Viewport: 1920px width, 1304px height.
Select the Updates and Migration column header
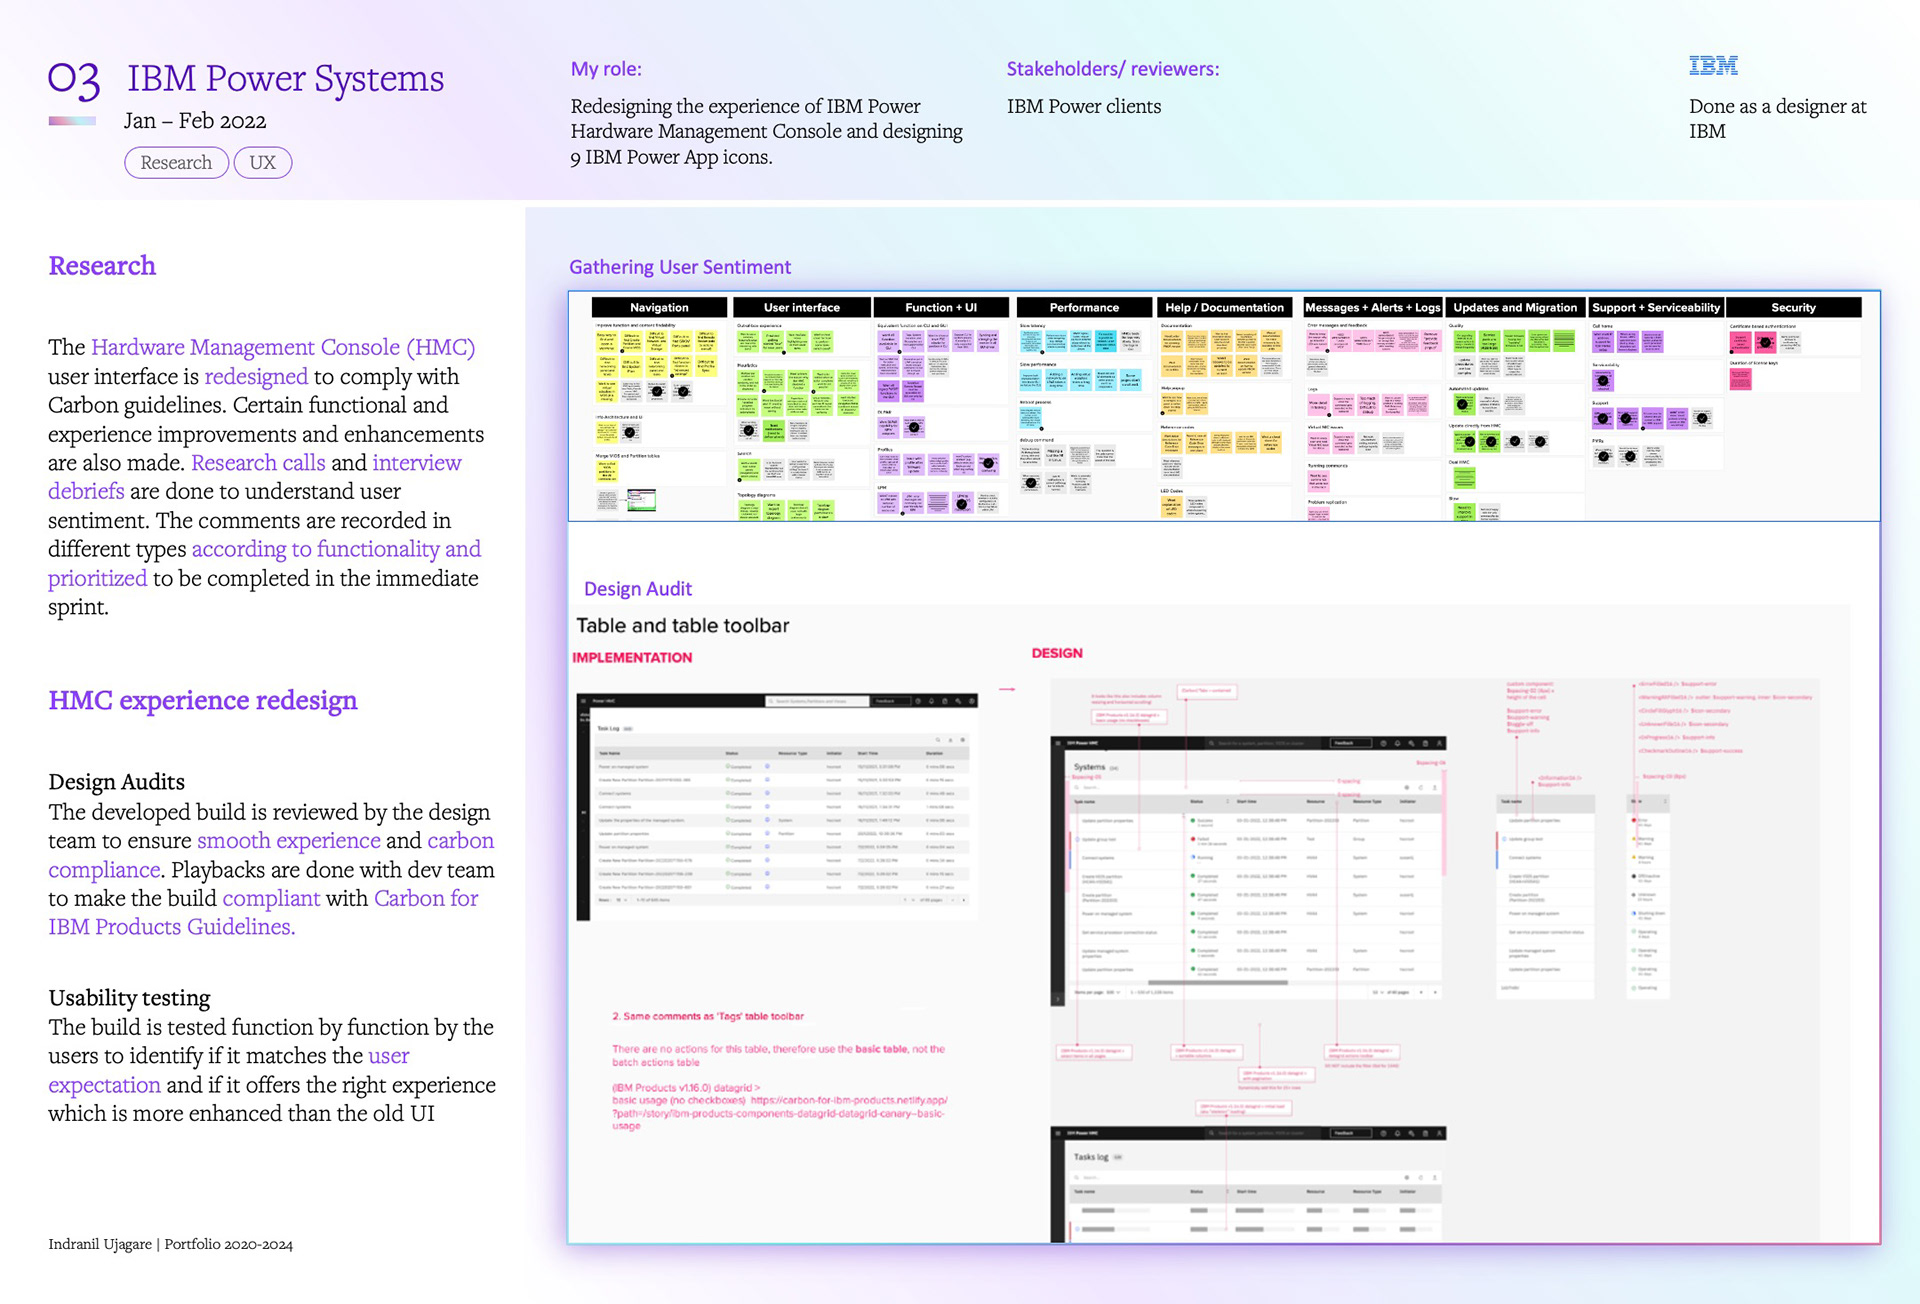click(x=1515, y=307)
